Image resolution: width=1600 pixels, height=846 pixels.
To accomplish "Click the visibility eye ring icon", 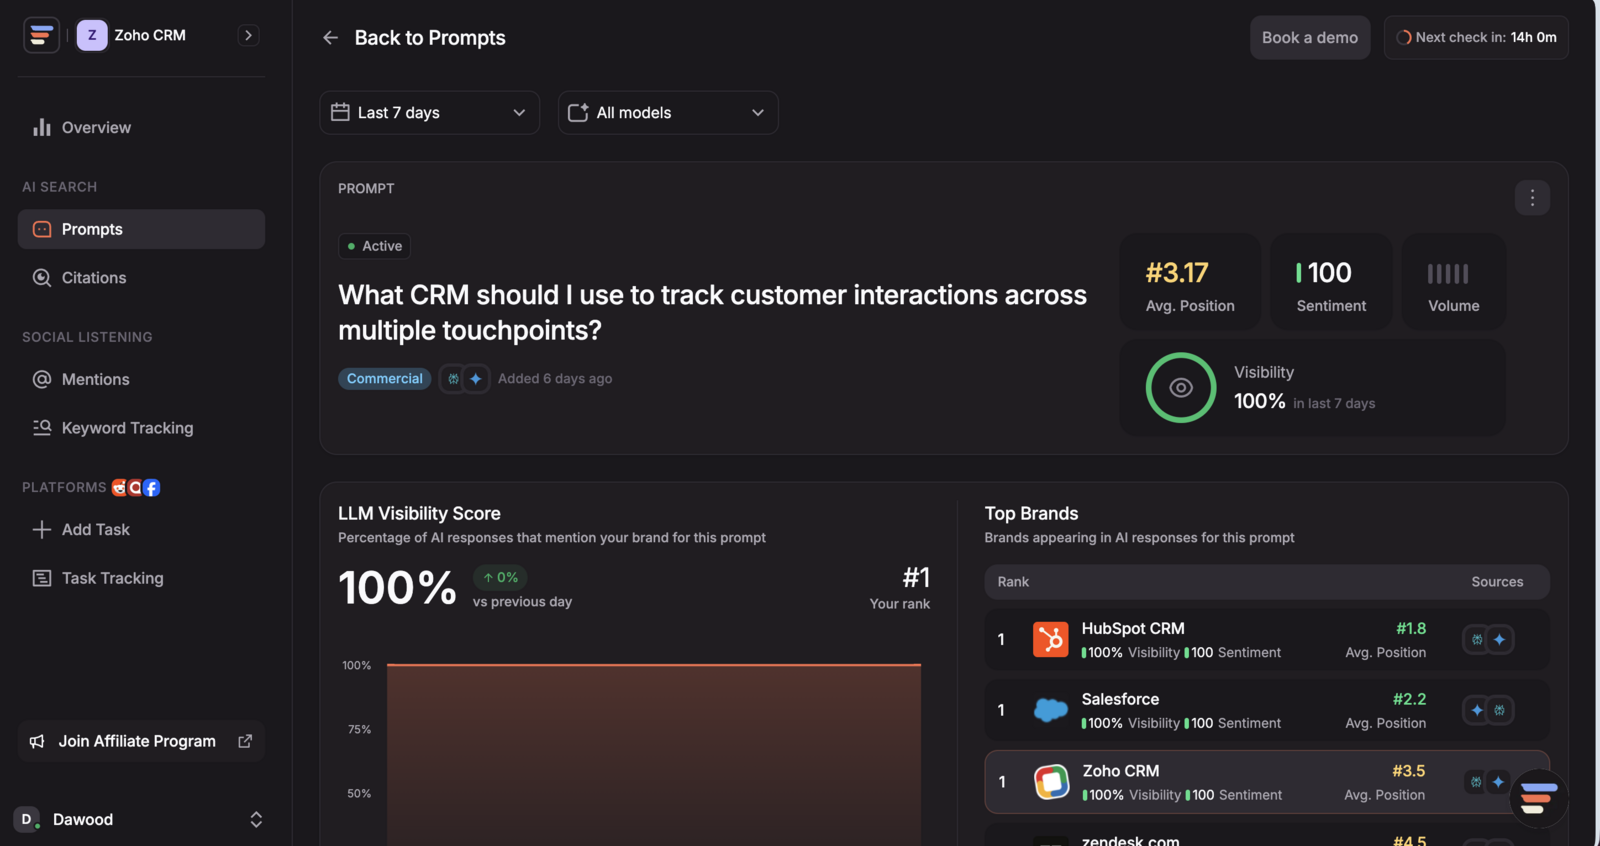I will coord(1181,388).
